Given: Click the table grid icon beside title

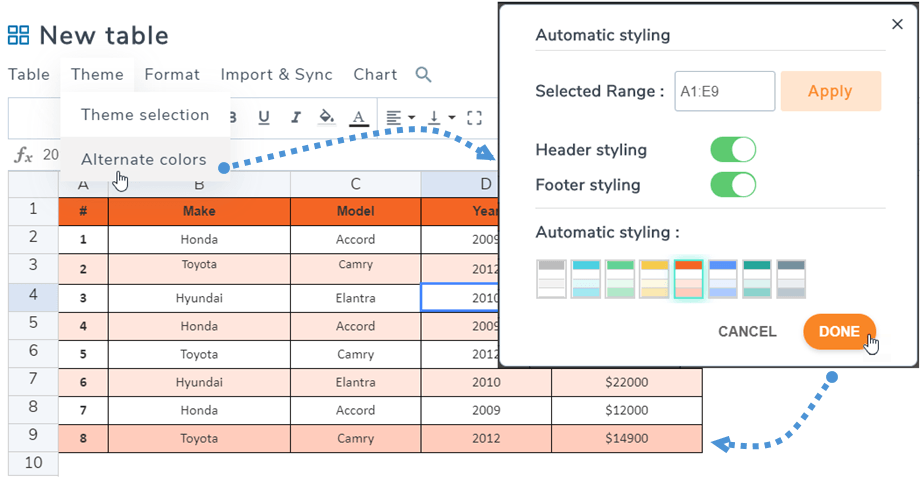Looking at the screenshot, I should (x=19, y=37).
